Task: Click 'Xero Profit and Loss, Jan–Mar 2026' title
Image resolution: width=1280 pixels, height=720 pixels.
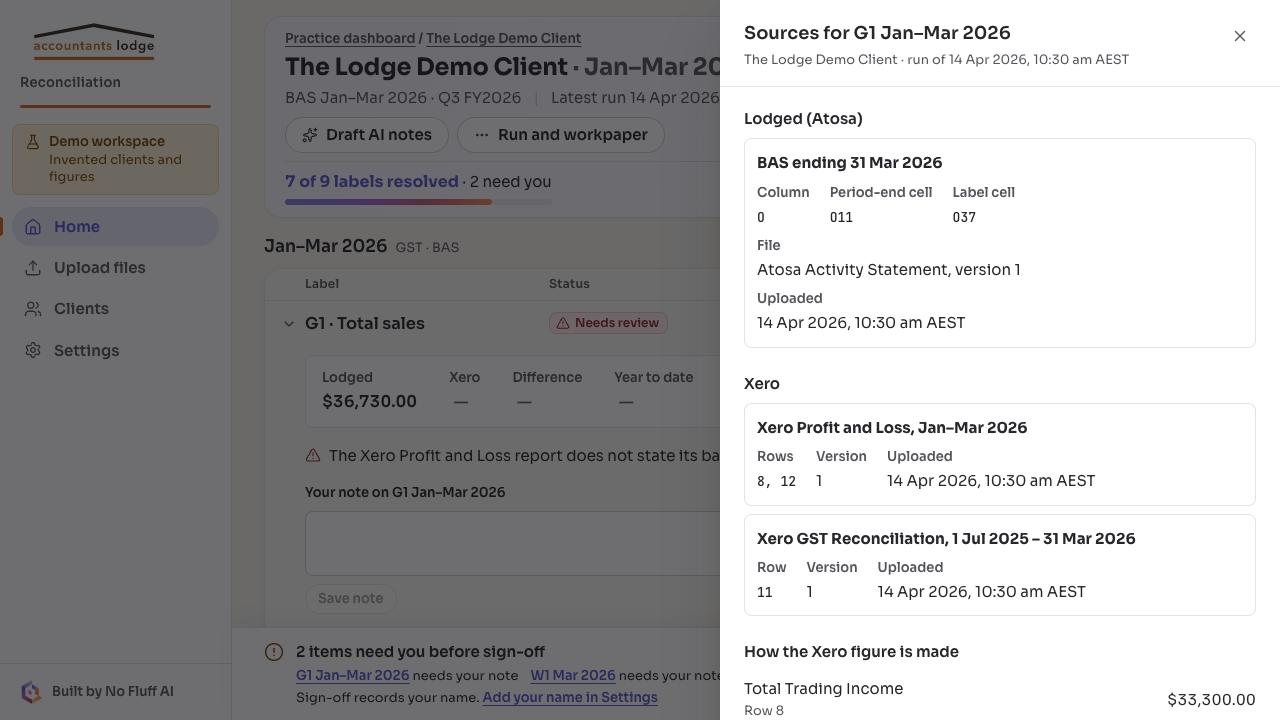Action: [x=892, y=428]
